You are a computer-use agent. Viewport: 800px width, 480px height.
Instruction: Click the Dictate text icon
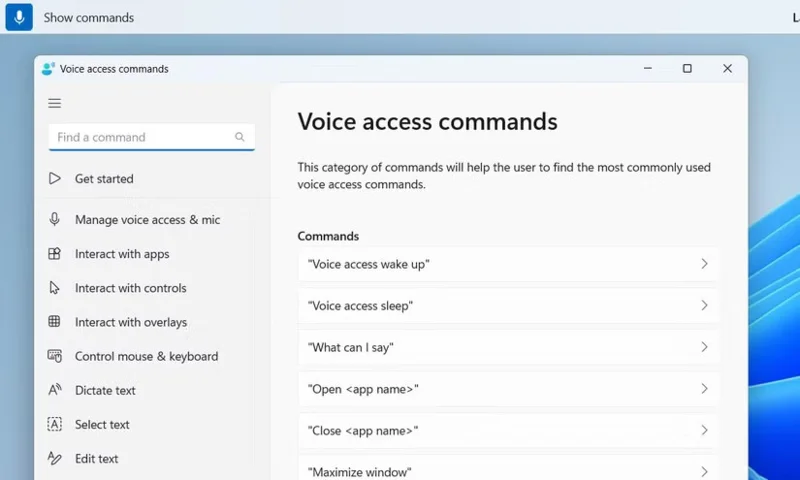(x=55, y=390)
